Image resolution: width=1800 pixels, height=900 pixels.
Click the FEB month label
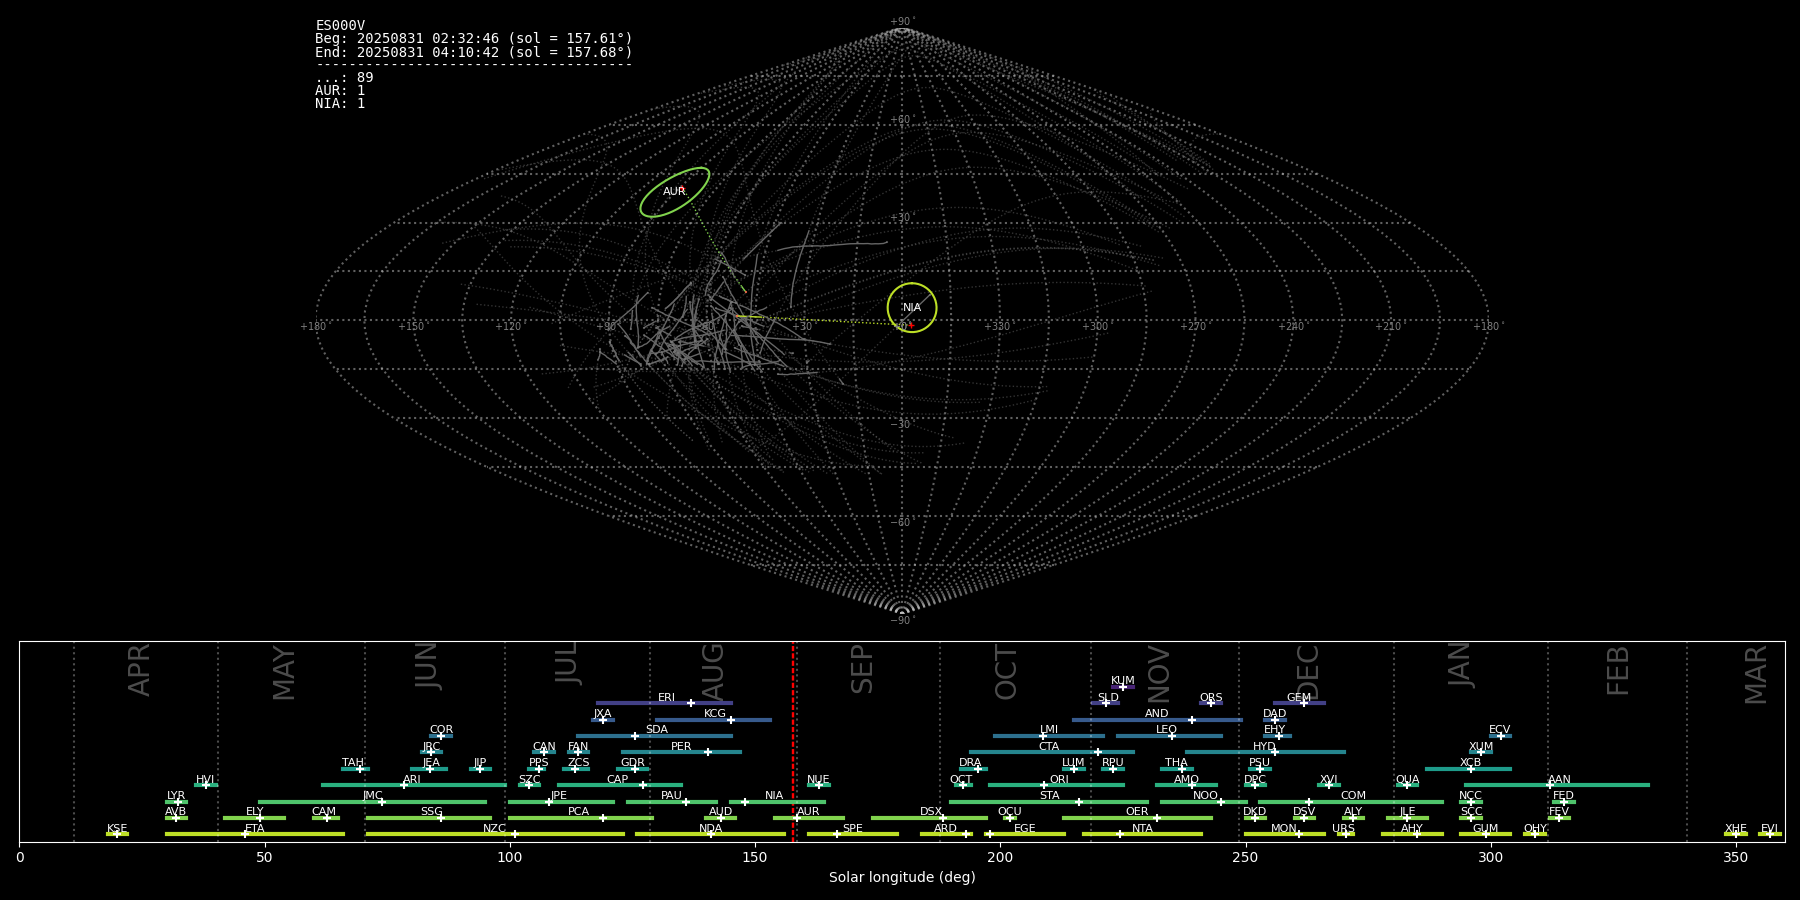click(x=1618, y=670)
